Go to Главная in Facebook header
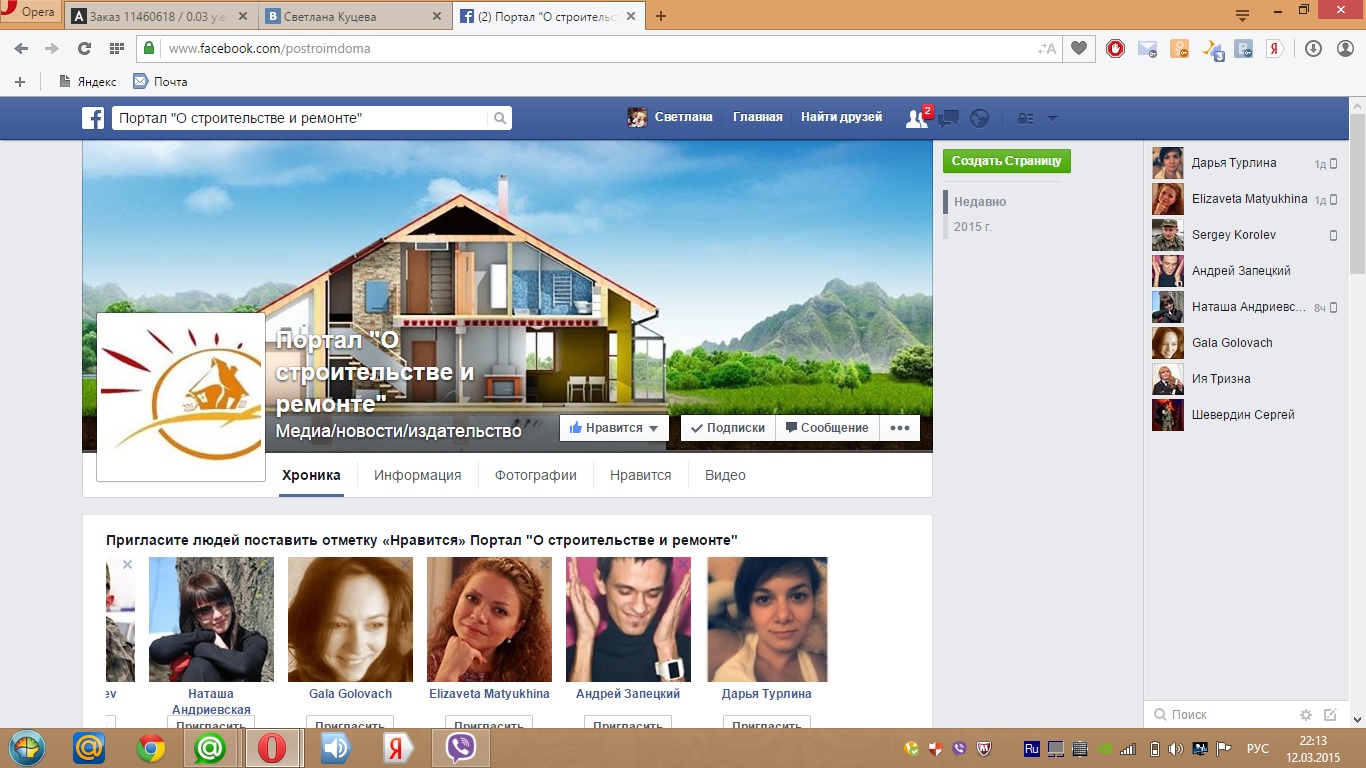The width and height of the screenshot is (1366, 768). (x=758, y=117)
